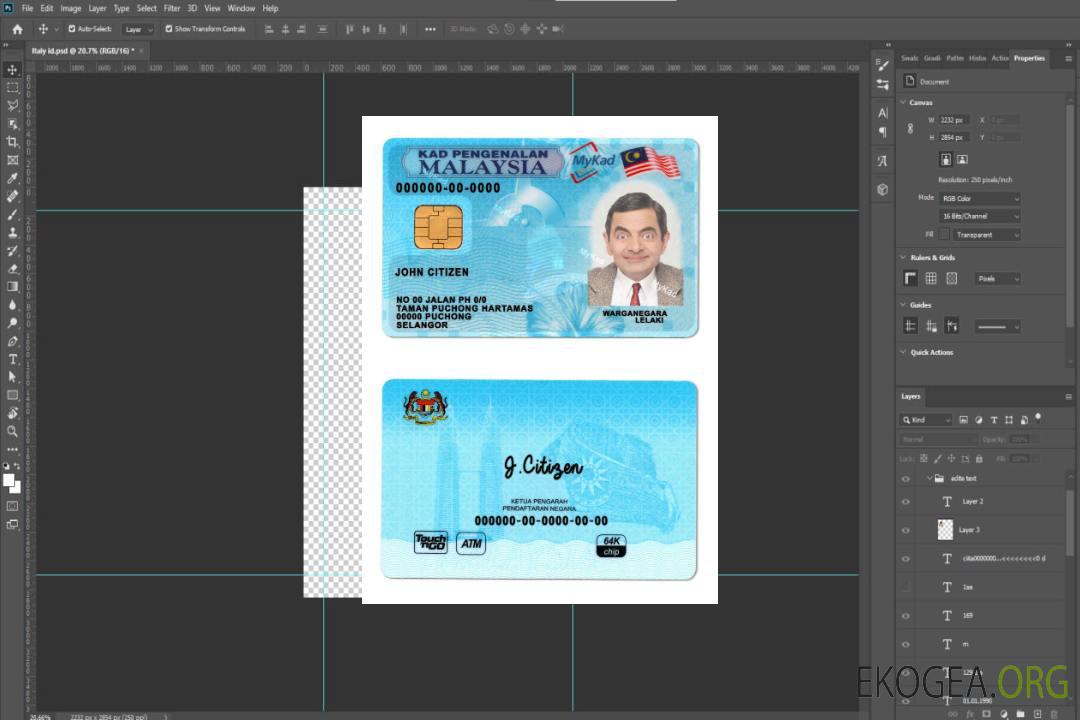The image size is (1080, 720).
Task: Select the Clone Stamp tool
Action: pyautogui.click(x=12, y=233)
